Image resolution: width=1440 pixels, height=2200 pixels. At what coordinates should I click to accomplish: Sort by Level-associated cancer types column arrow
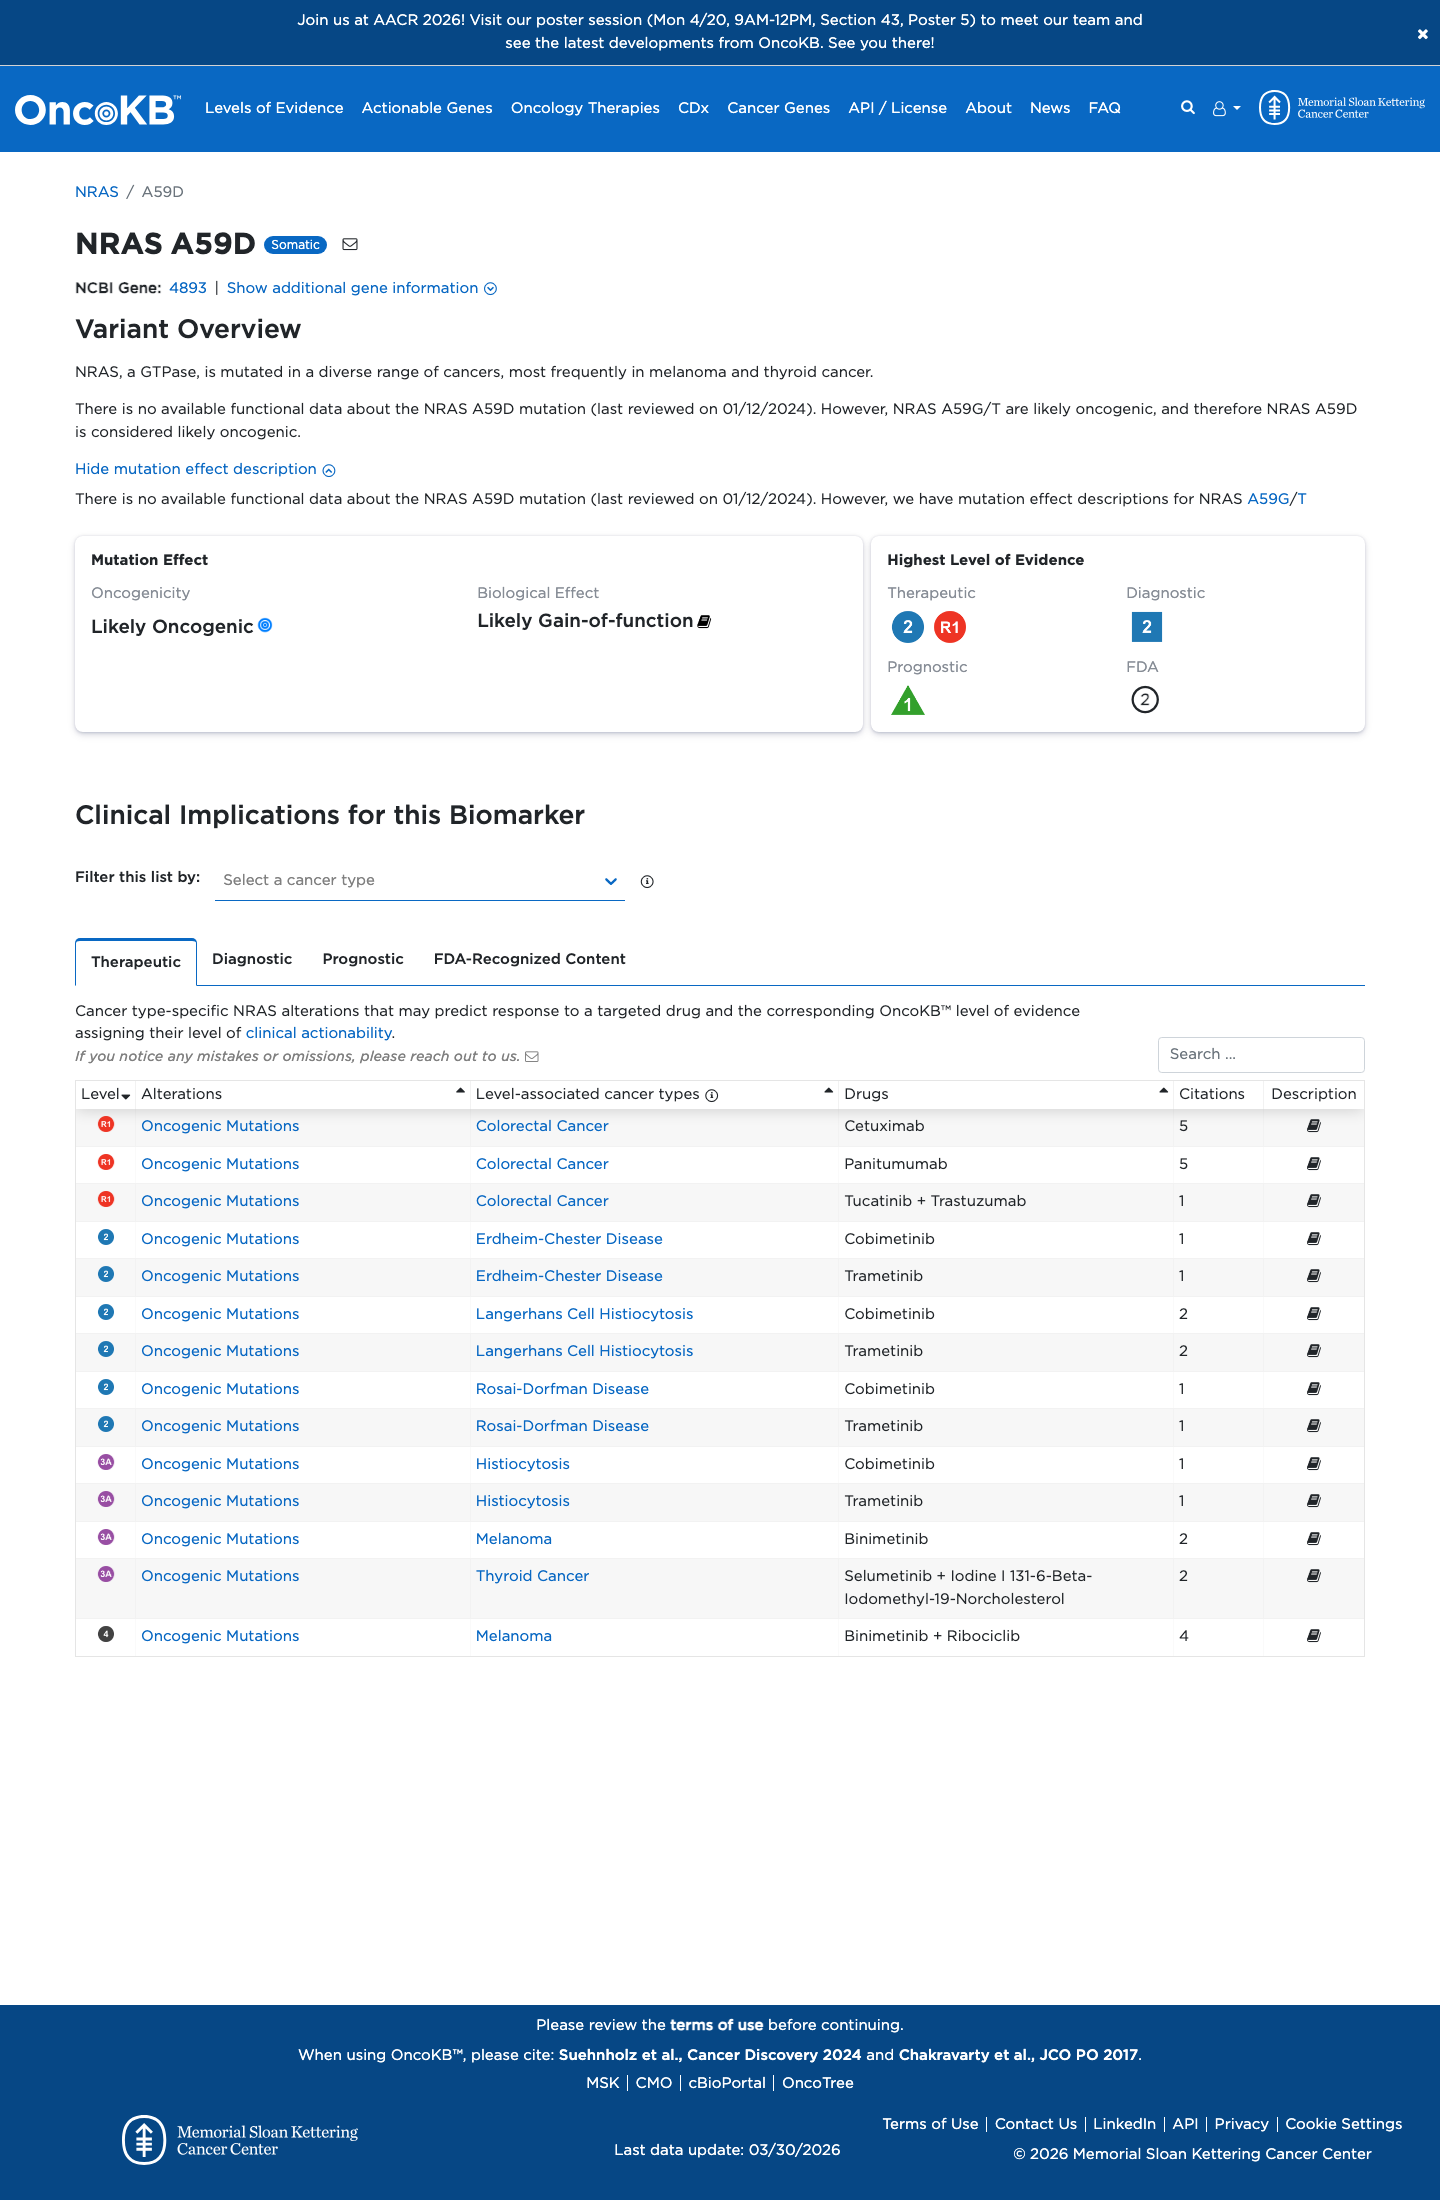[x=829, y=1091]
